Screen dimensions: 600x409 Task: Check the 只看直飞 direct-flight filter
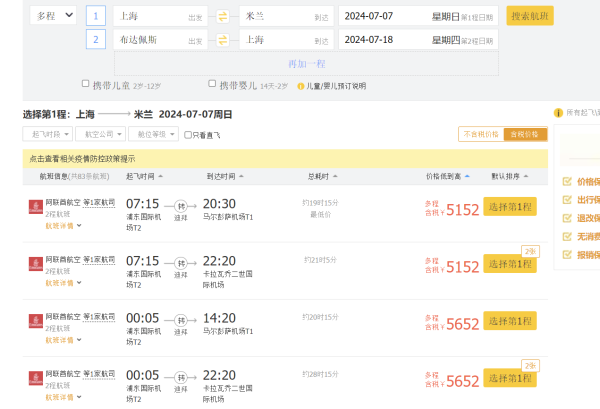(188, 135)
